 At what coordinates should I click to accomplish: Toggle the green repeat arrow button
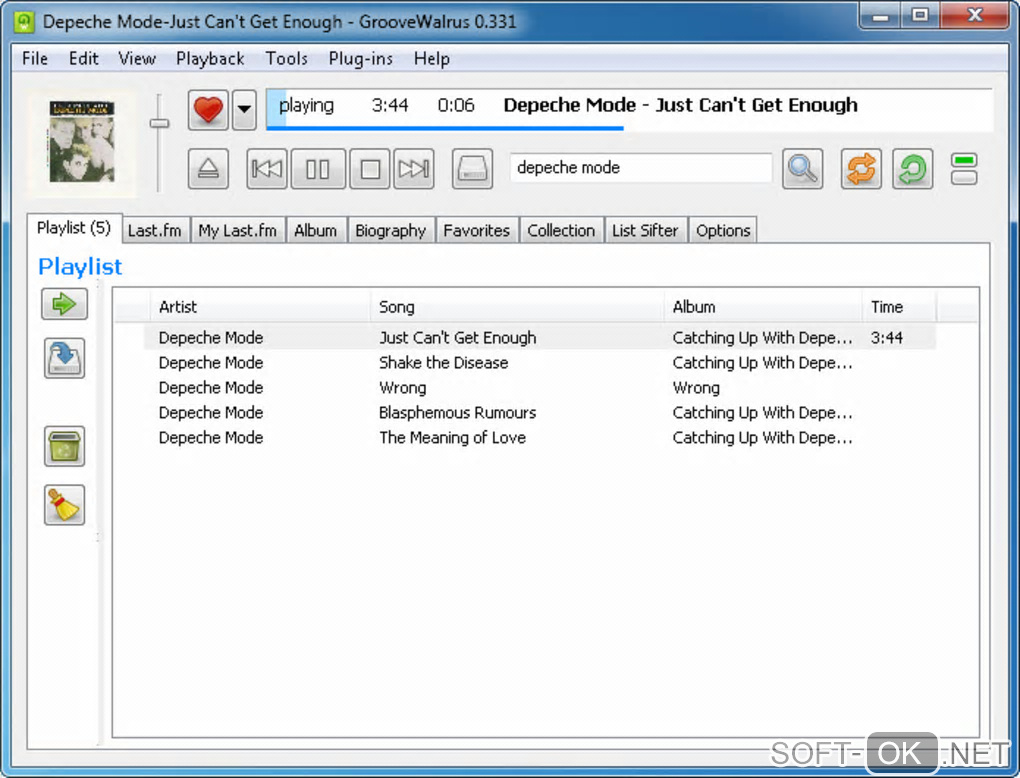(x=913, y=169)
